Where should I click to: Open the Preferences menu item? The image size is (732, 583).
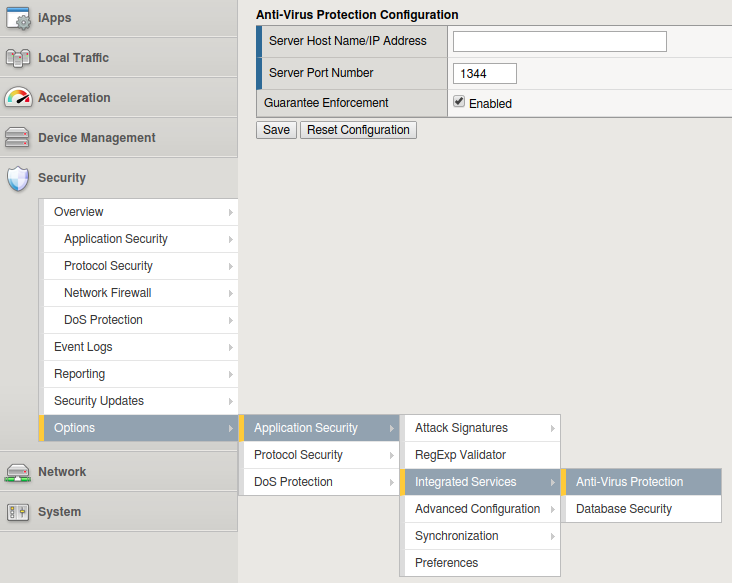[446, 563]
